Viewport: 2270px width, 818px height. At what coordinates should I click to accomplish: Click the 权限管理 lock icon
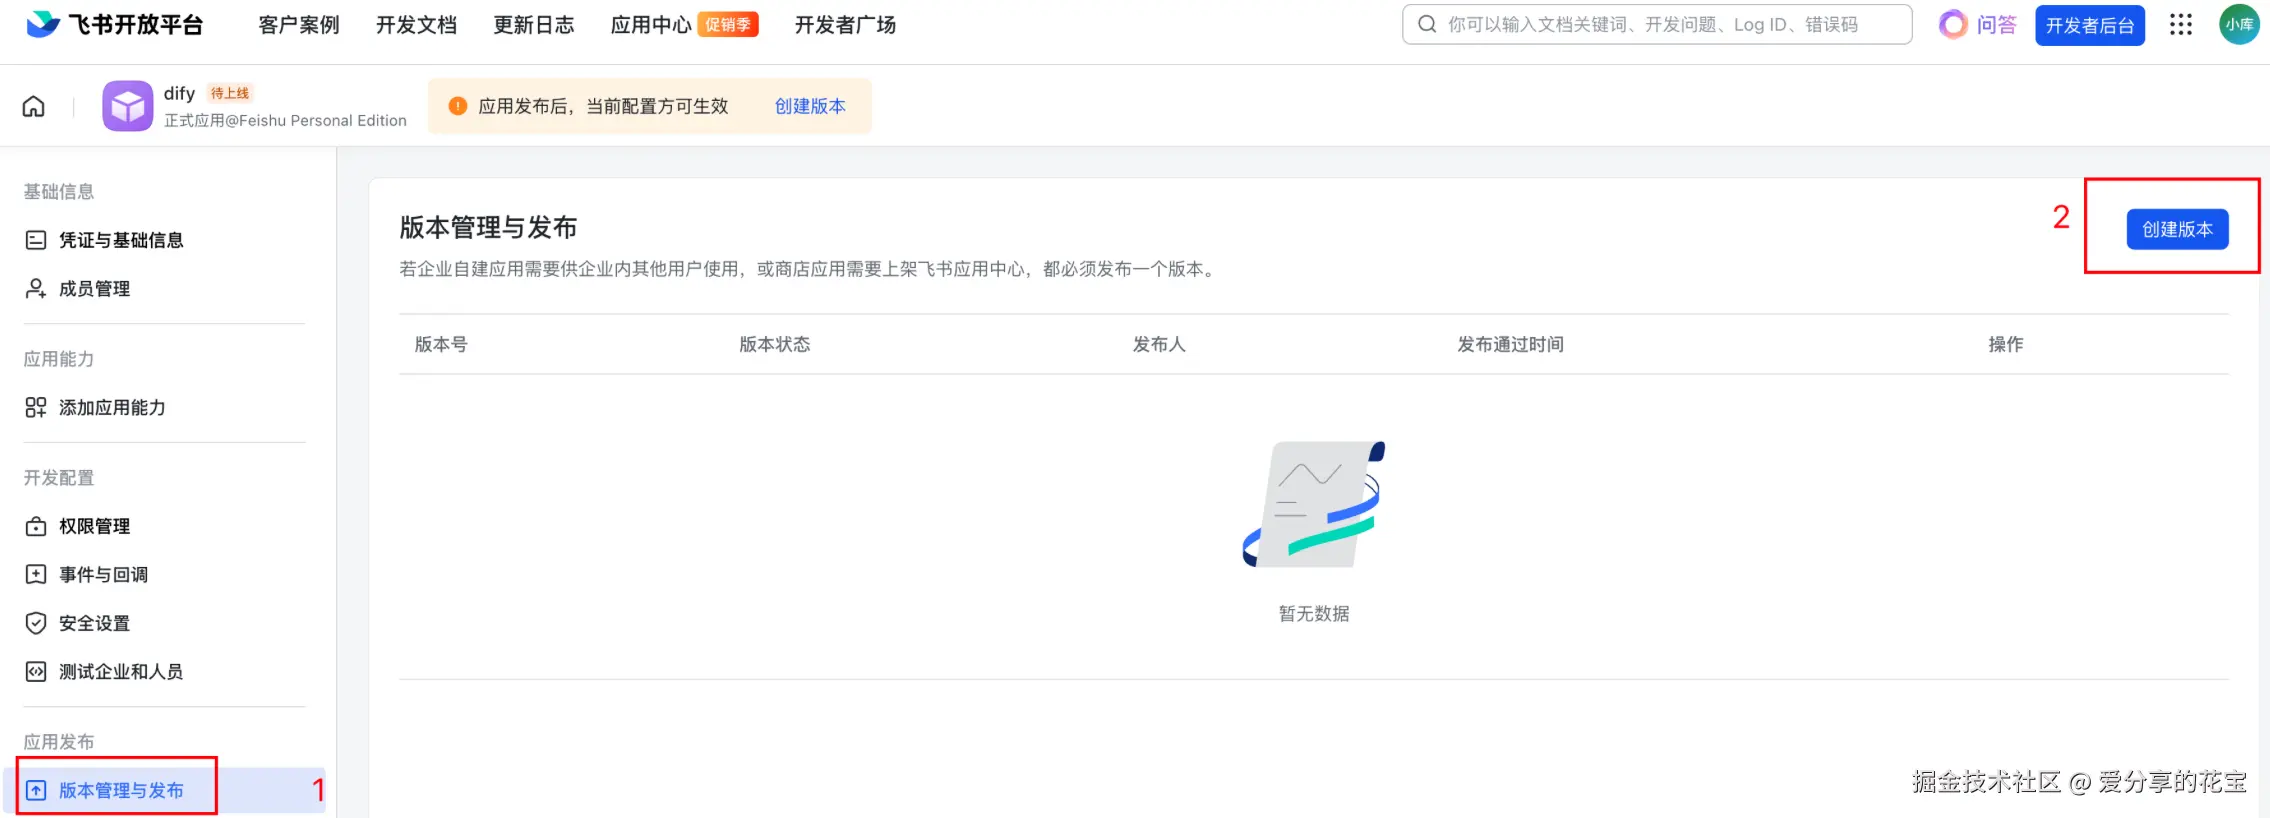36,526
